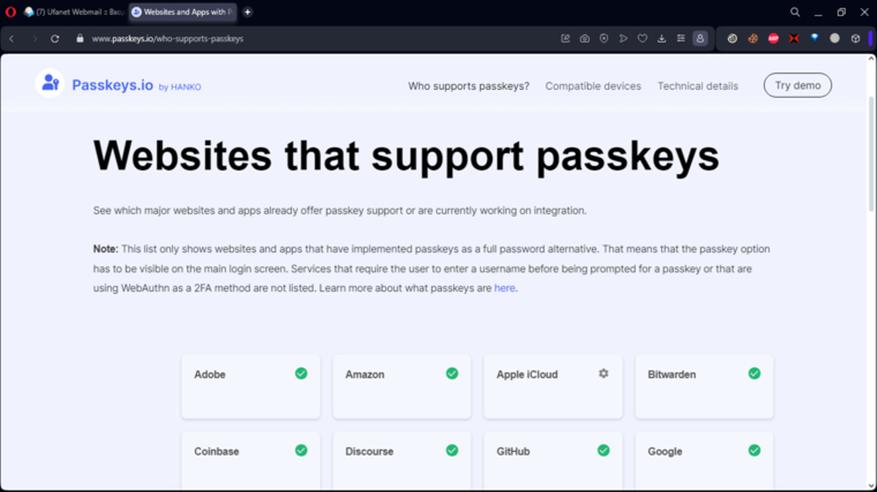
Task: Click the 'by HANKO' link
Action: click(x=180, y=87)
